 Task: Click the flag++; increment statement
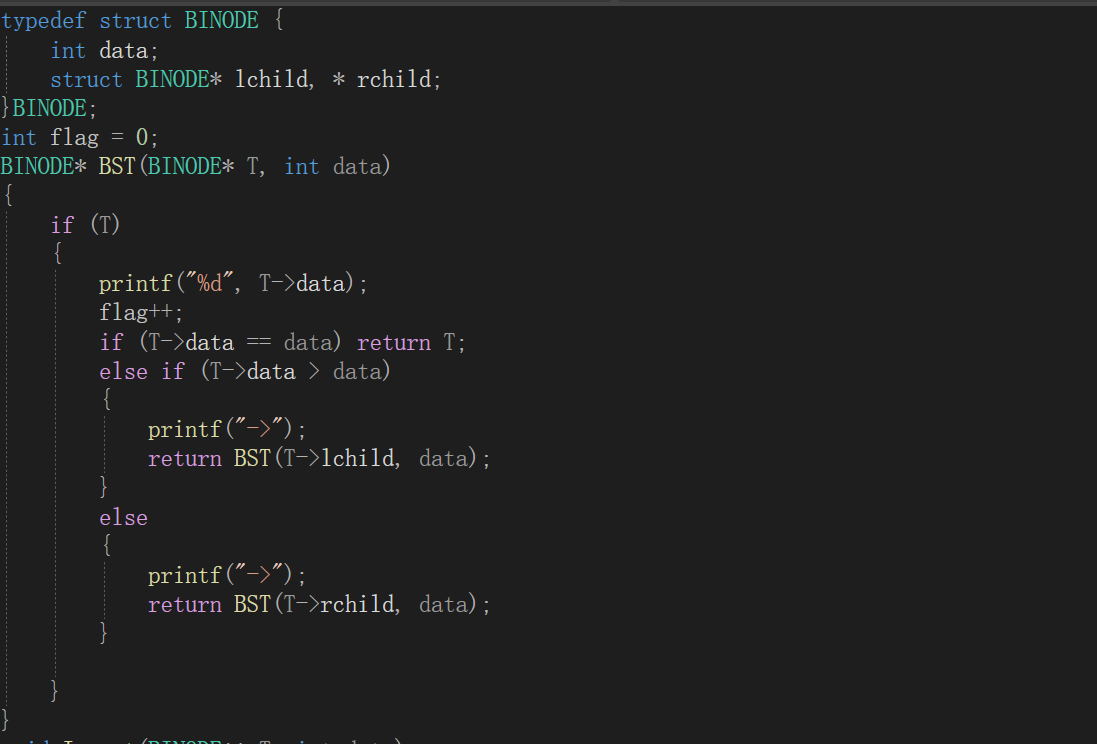tap(141, 313)
